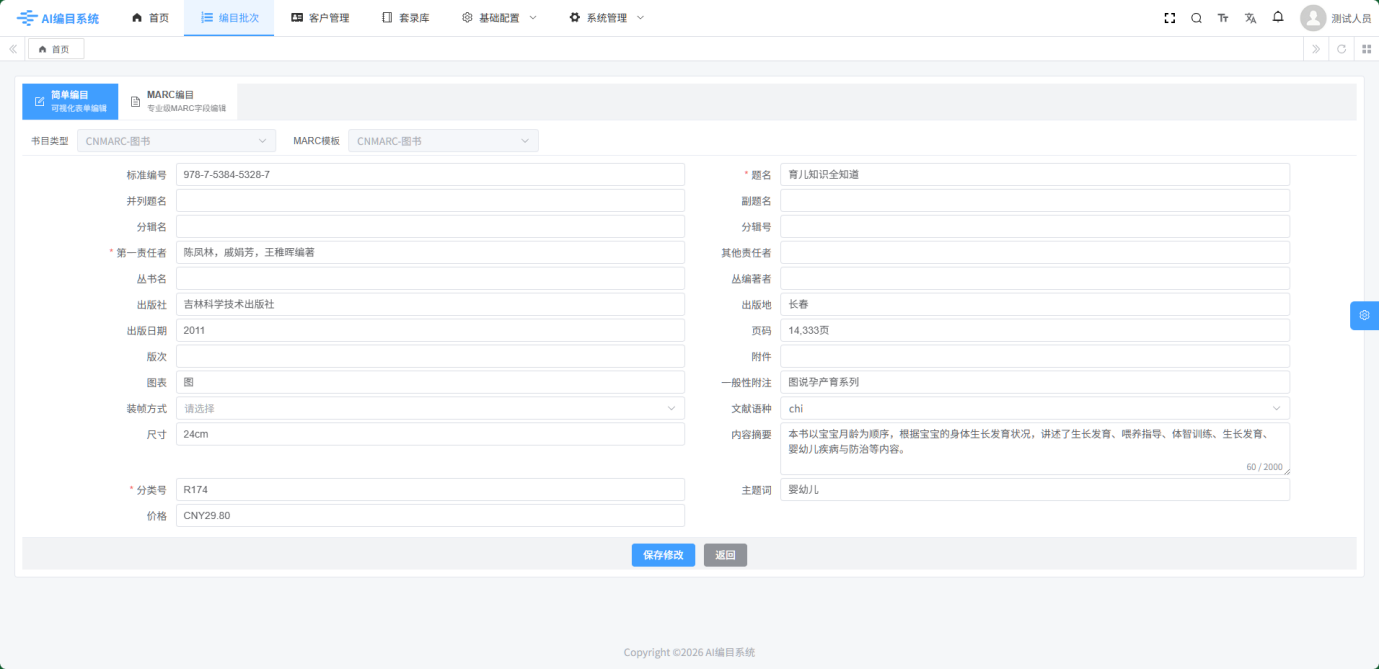Edit the 出版社 field
The width and height of the screenshot is (1379, 669).
430,304
